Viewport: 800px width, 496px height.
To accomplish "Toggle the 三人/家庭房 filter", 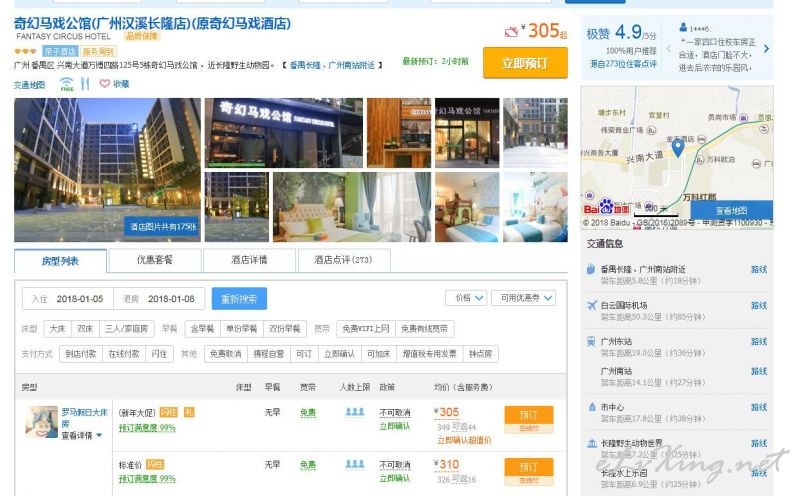I will (126, 329).
